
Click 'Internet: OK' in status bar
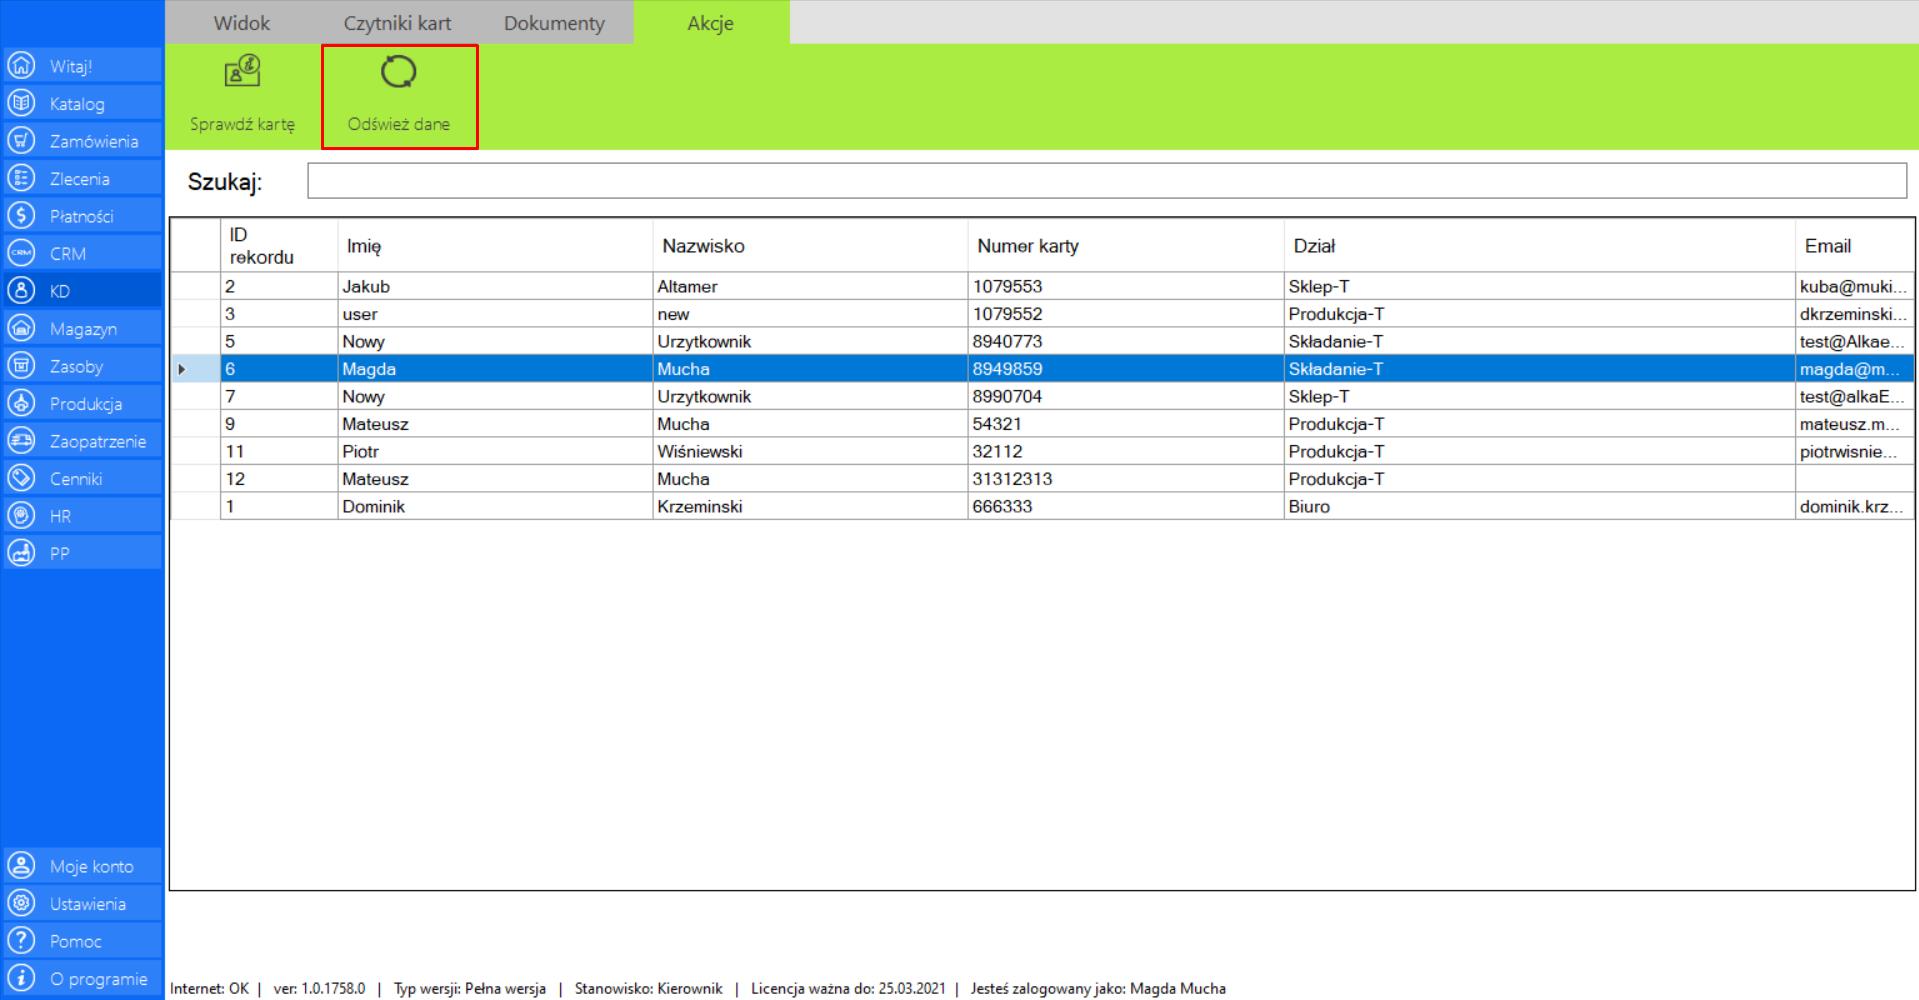click(x=209, y=988)
